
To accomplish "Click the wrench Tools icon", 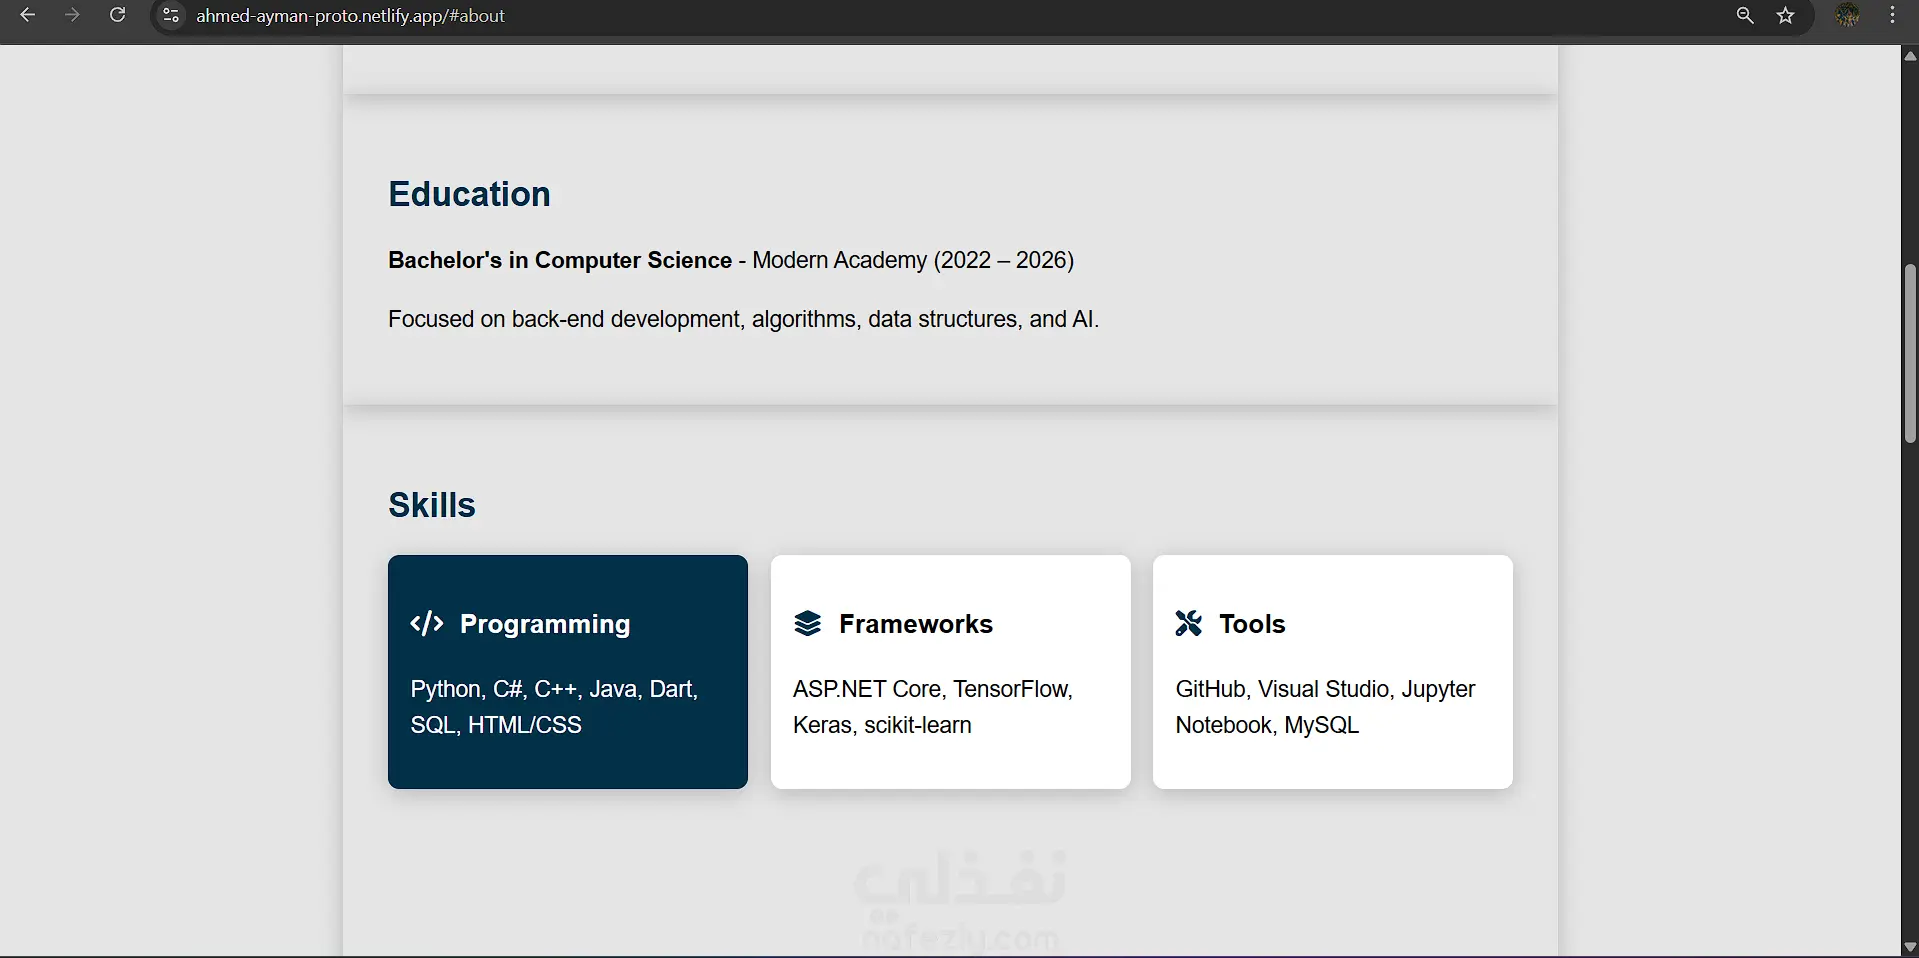I will [x=1188, y=624].
